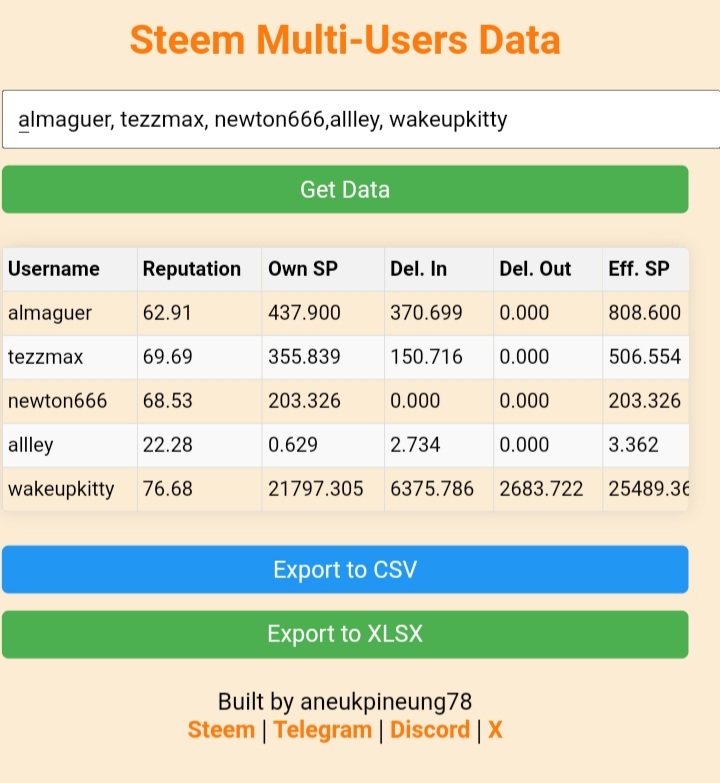Select the Reputation column header

point(199,269)
